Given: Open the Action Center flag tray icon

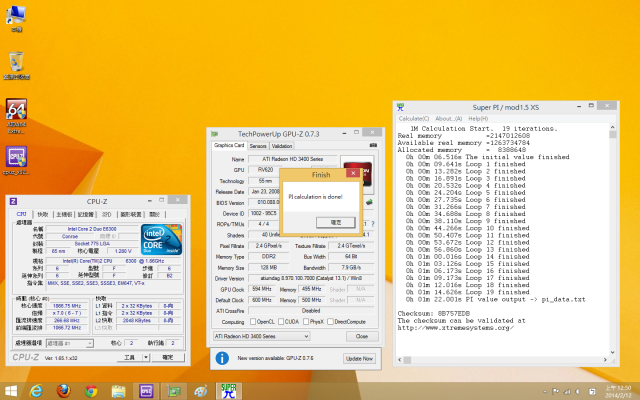Looking at the screenshot, I should [x=556, y=391].
